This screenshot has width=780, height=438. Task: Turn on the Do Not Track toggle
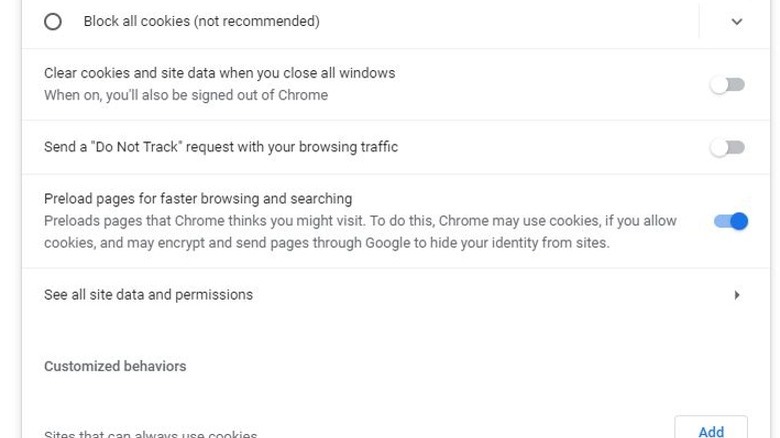tap(728, 148)
